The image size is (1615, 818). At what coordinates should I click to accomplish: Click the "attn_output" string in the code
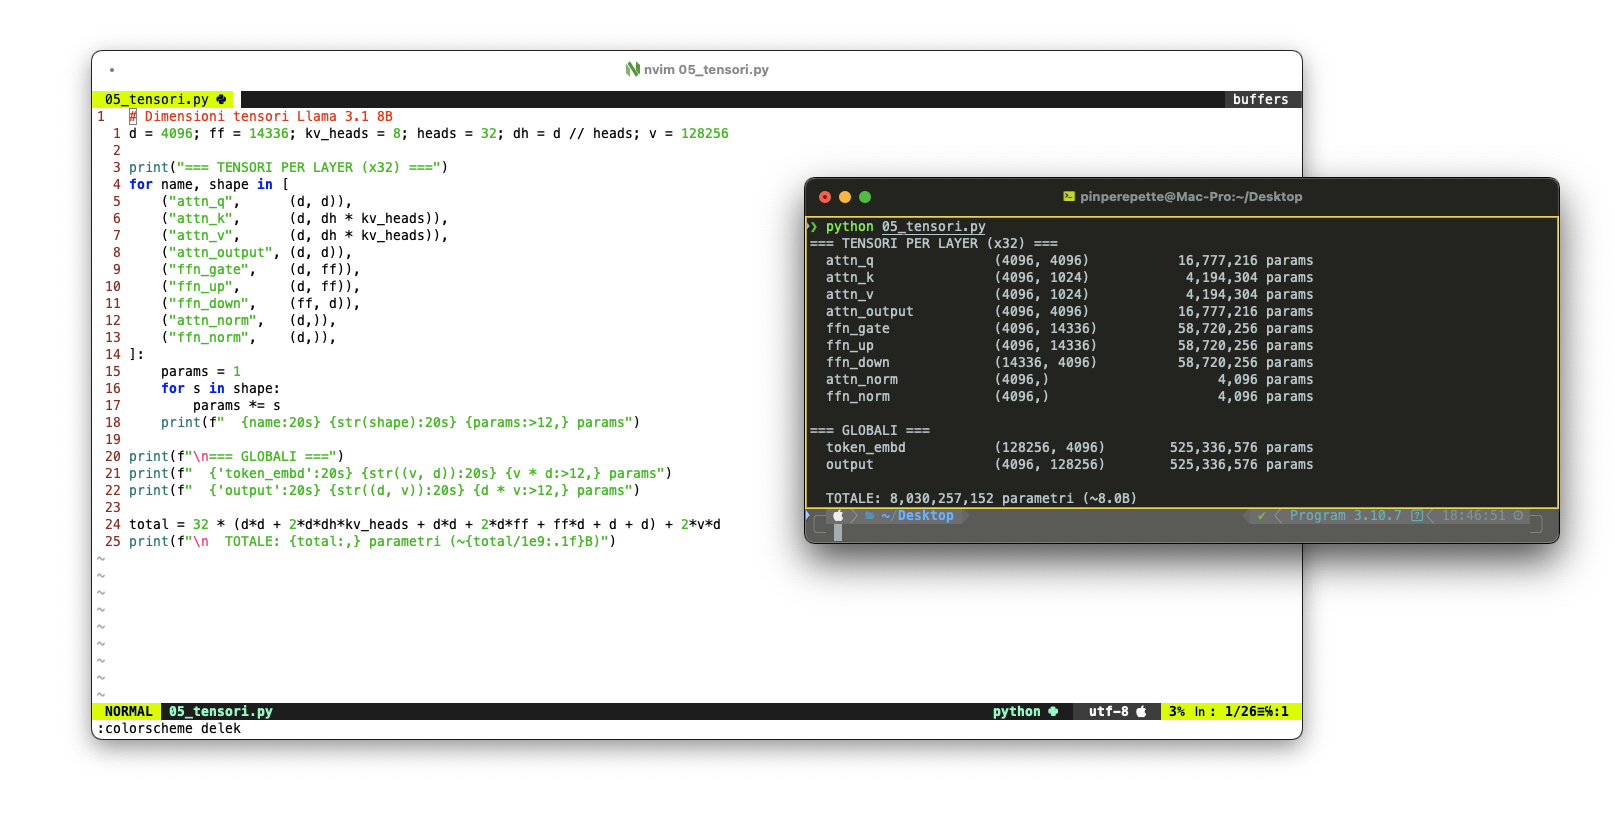coord(220,252)
